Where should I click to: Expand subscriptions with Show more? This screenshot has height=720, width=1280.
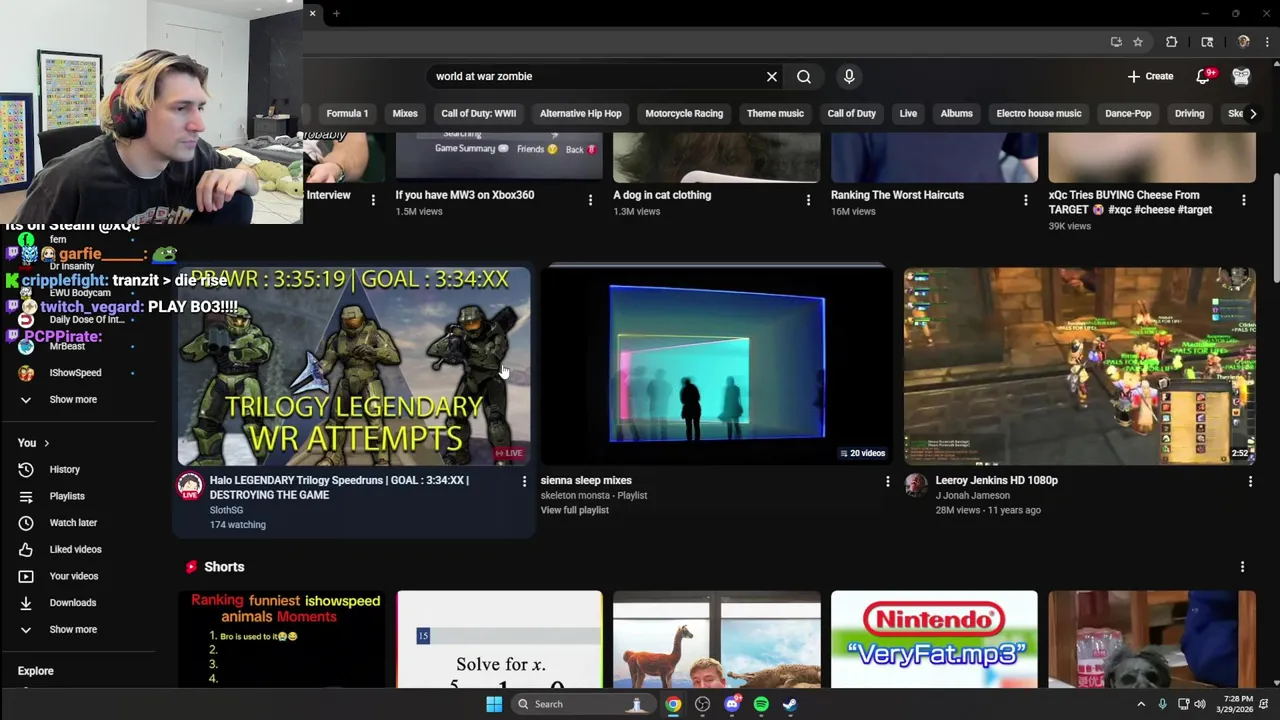coord(73,400)
